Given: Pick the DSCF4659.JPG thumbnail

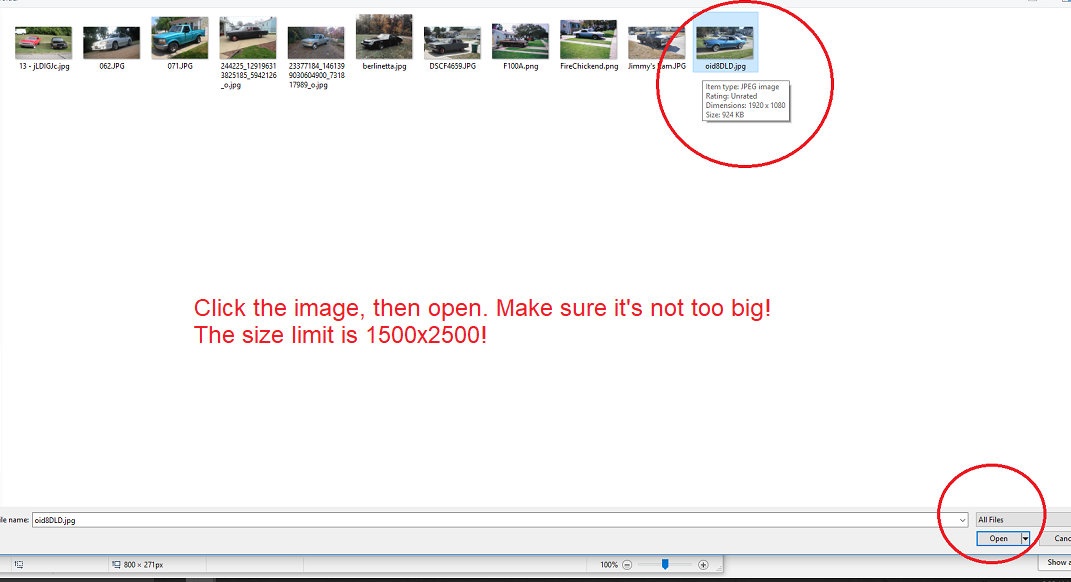Looking at the screenshot, I should pyautogui.click(x=452, y=43).
